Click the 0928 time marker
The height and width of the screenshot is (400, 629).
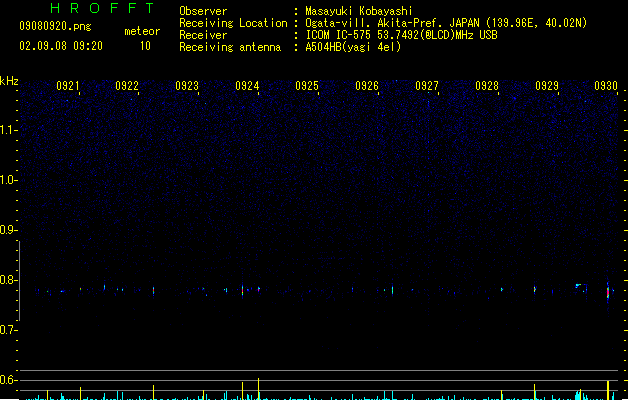pyautogui.click(x=487, y=86)
